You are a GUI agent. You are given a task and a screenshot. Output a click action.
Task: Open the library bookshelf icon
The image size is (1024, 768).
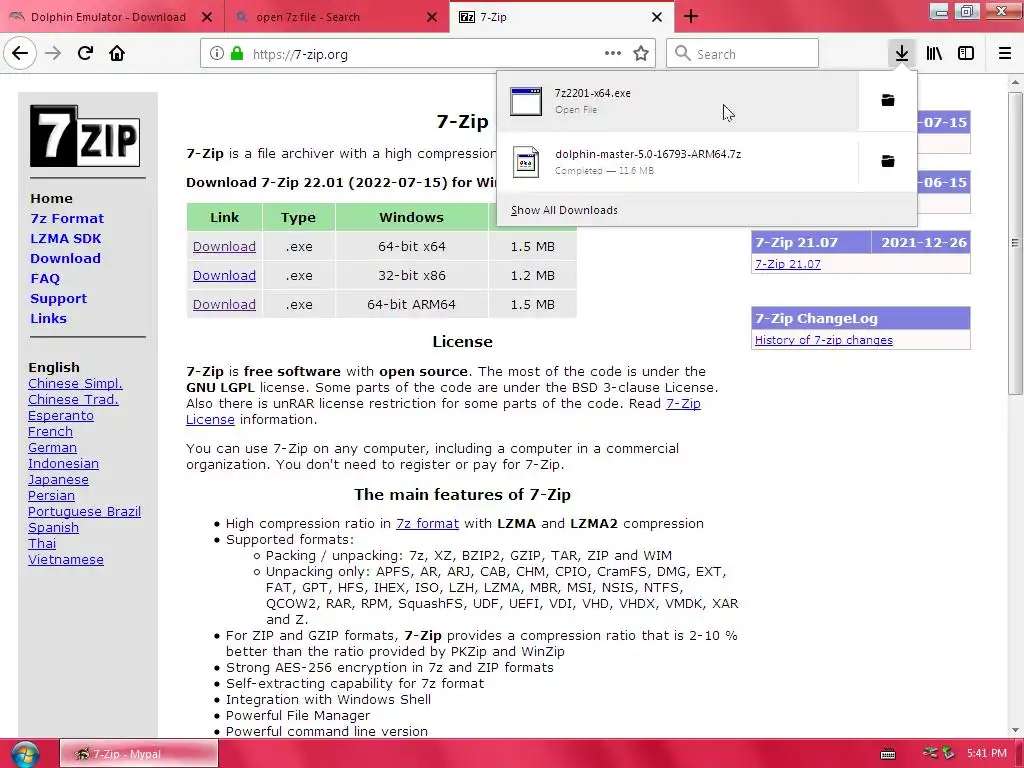point(934,53)
